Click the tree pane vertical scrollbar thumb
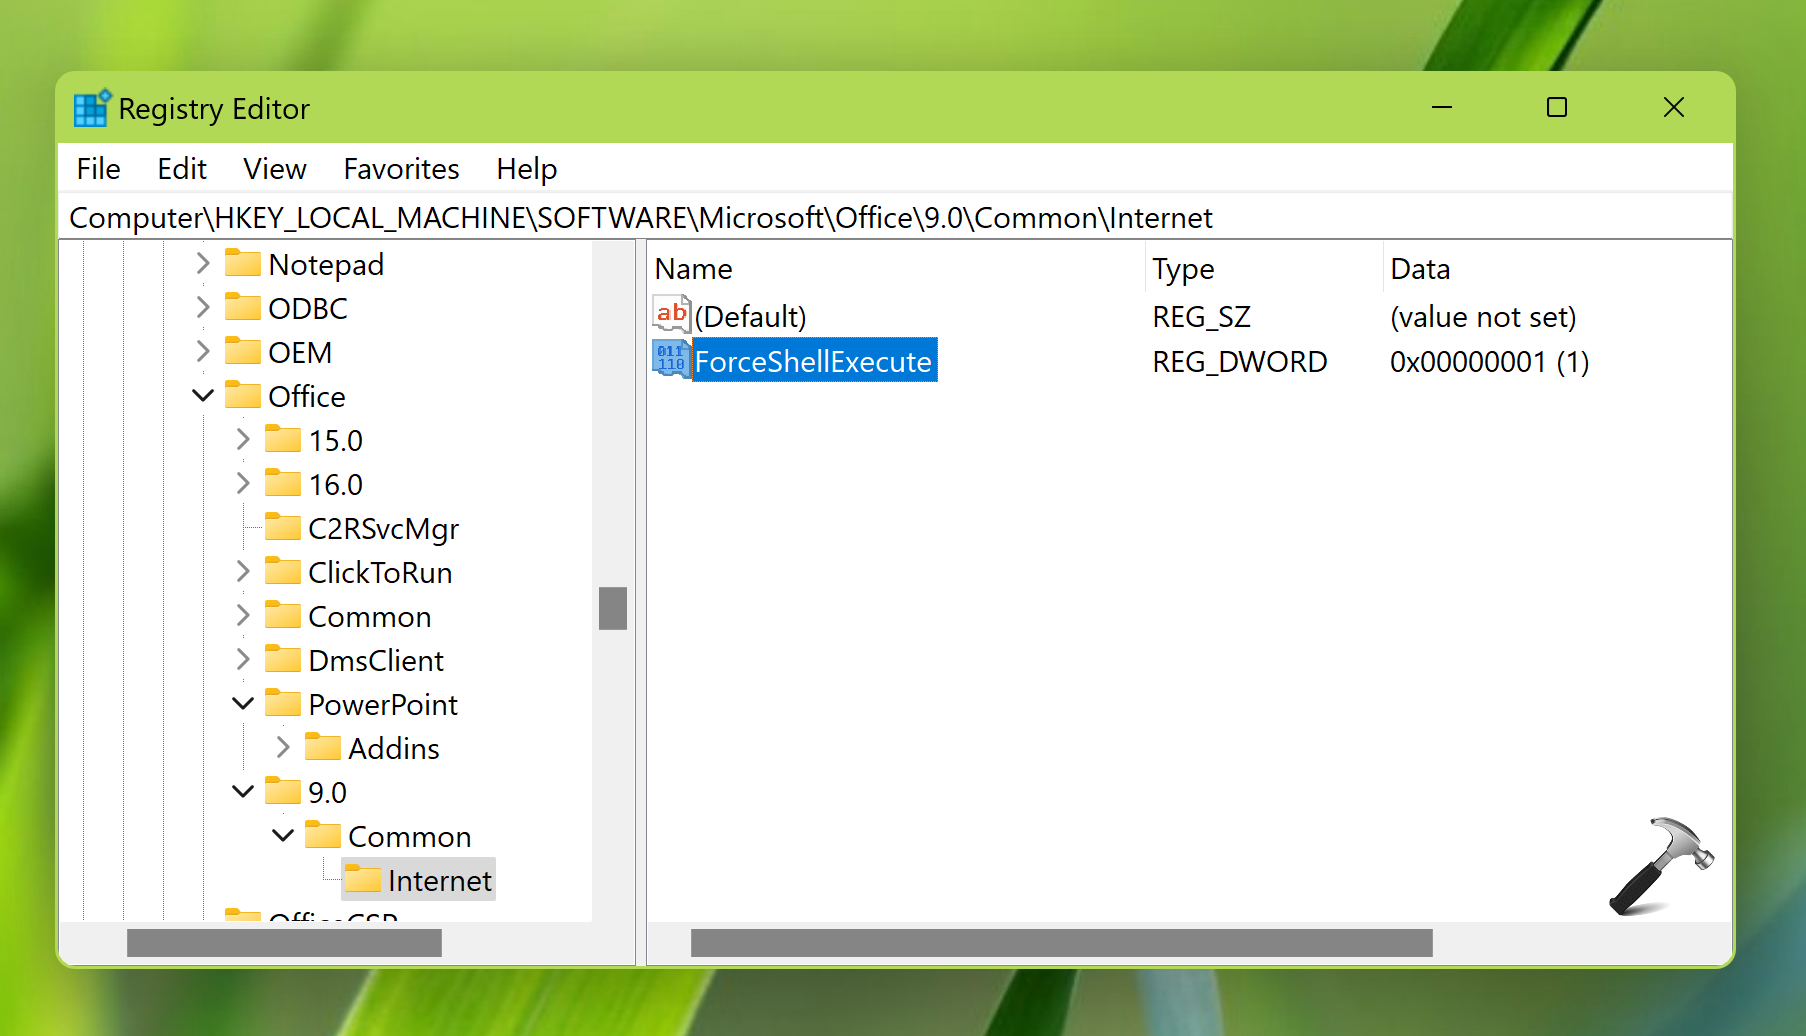The height and width of the screenshot is (1036, 1806). pyautogui.click(x=612, y=608)
